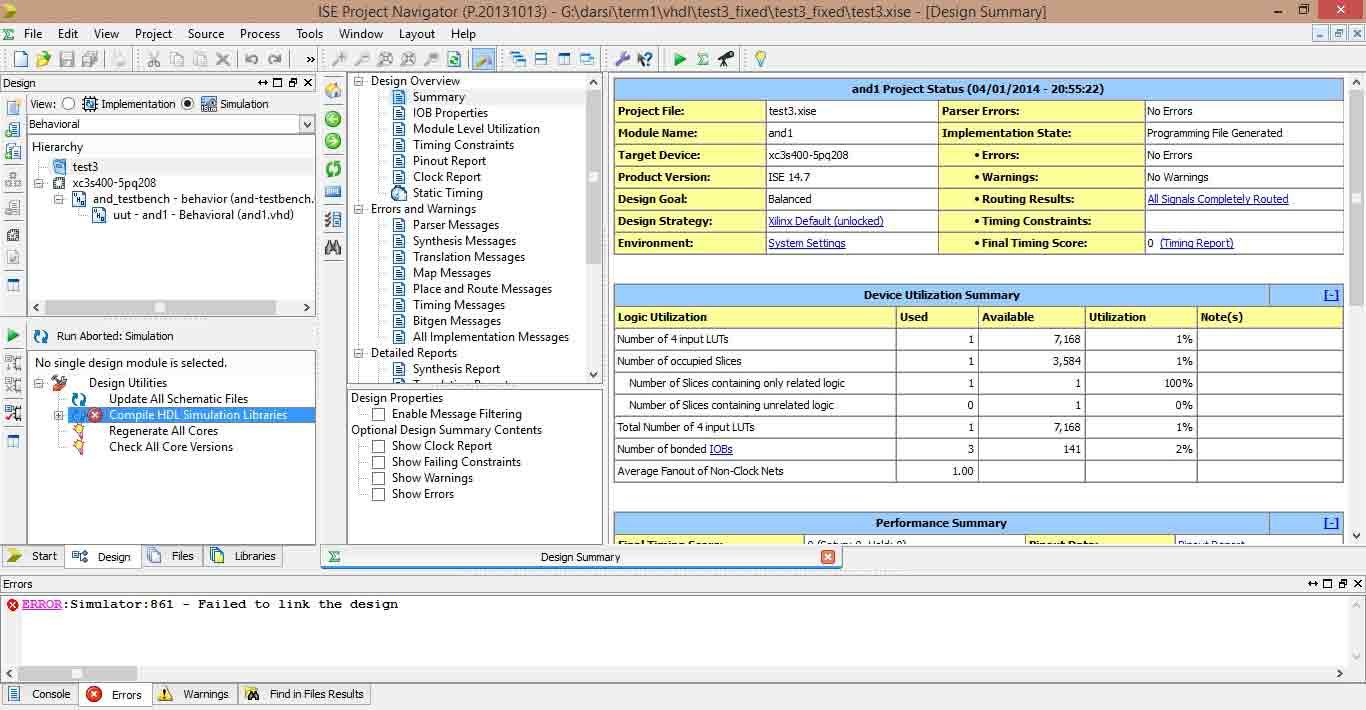Click the light bulb tips icon
Viewport: 1366px width, 710px height.
[760, 59]
